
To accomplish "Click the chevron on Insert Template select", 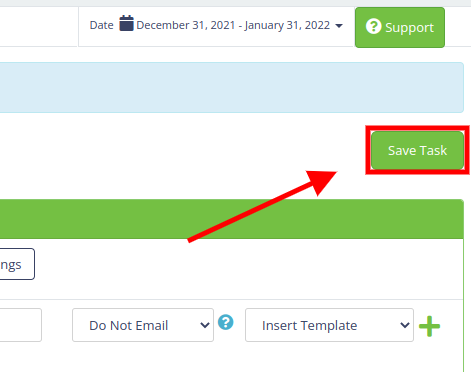I will pyautogui.click(x=405, y=325).
